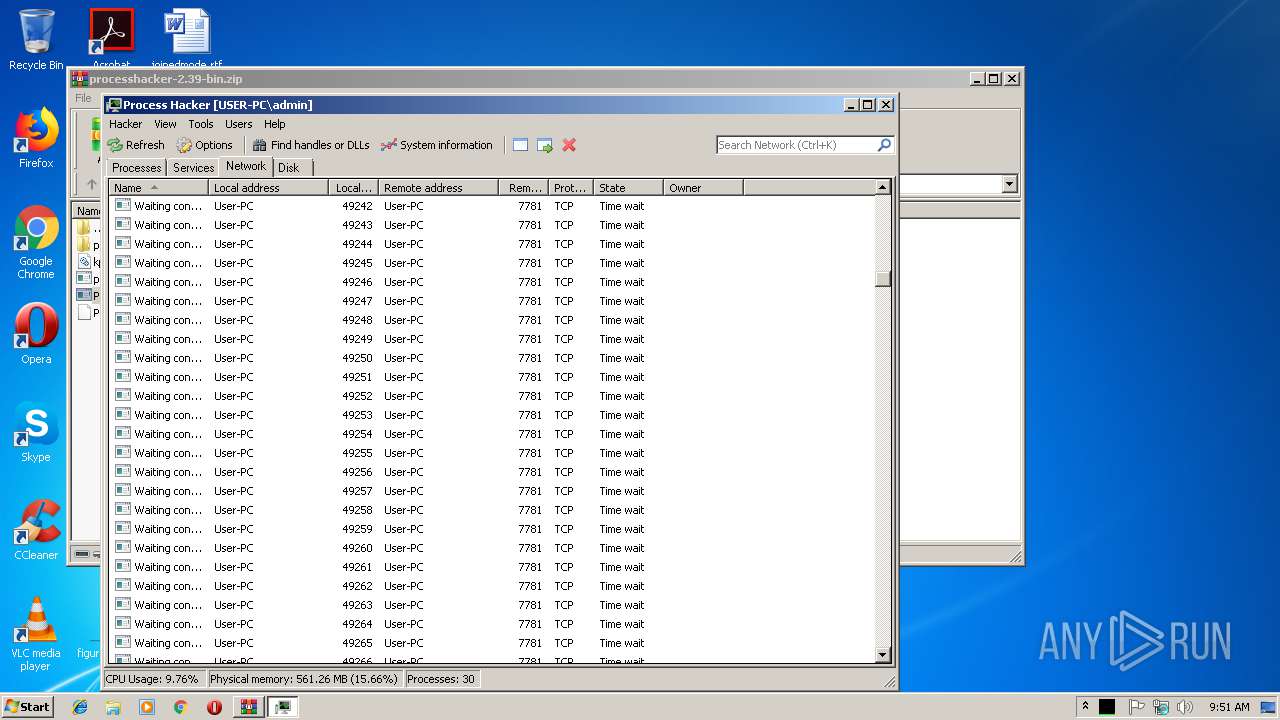1280x720 pixels.
Task: Expand hidden system tray icons arrow
Action: click(x=1086, y=707)
